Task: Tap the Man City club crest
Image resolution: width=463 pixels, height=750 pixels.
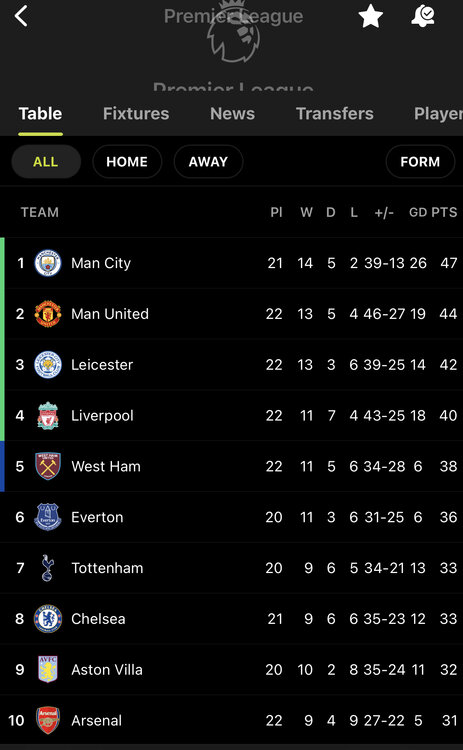Action: [x=48, y=263]
